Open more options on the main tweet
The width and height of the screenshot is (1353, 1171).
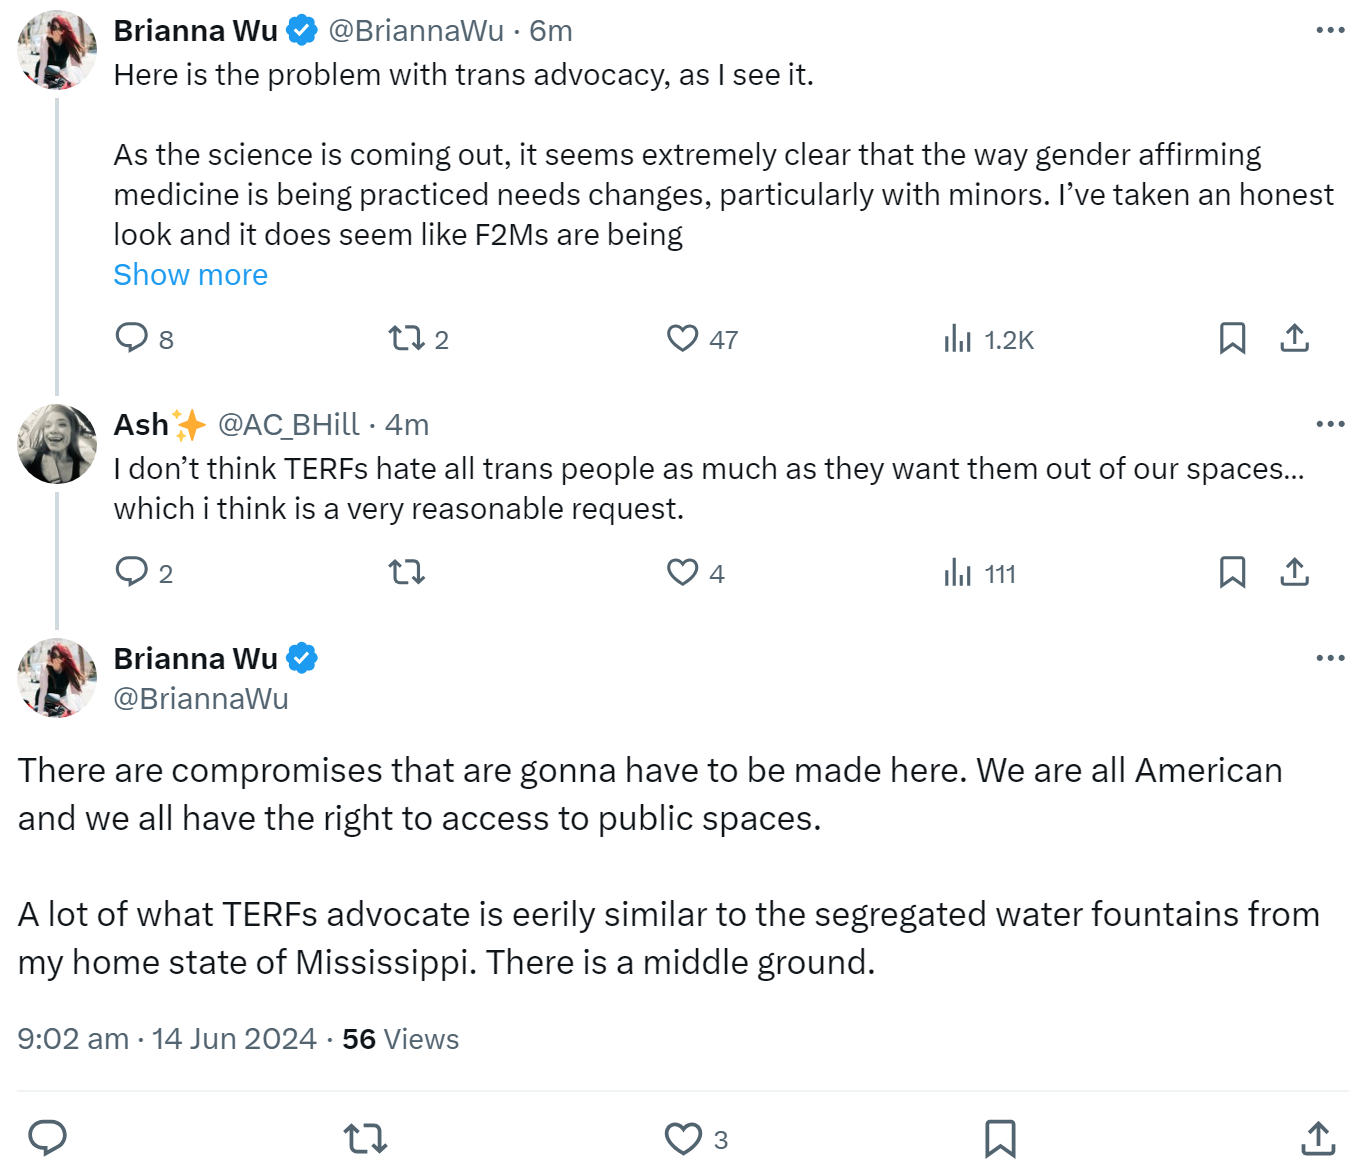tap(1330, 658)
